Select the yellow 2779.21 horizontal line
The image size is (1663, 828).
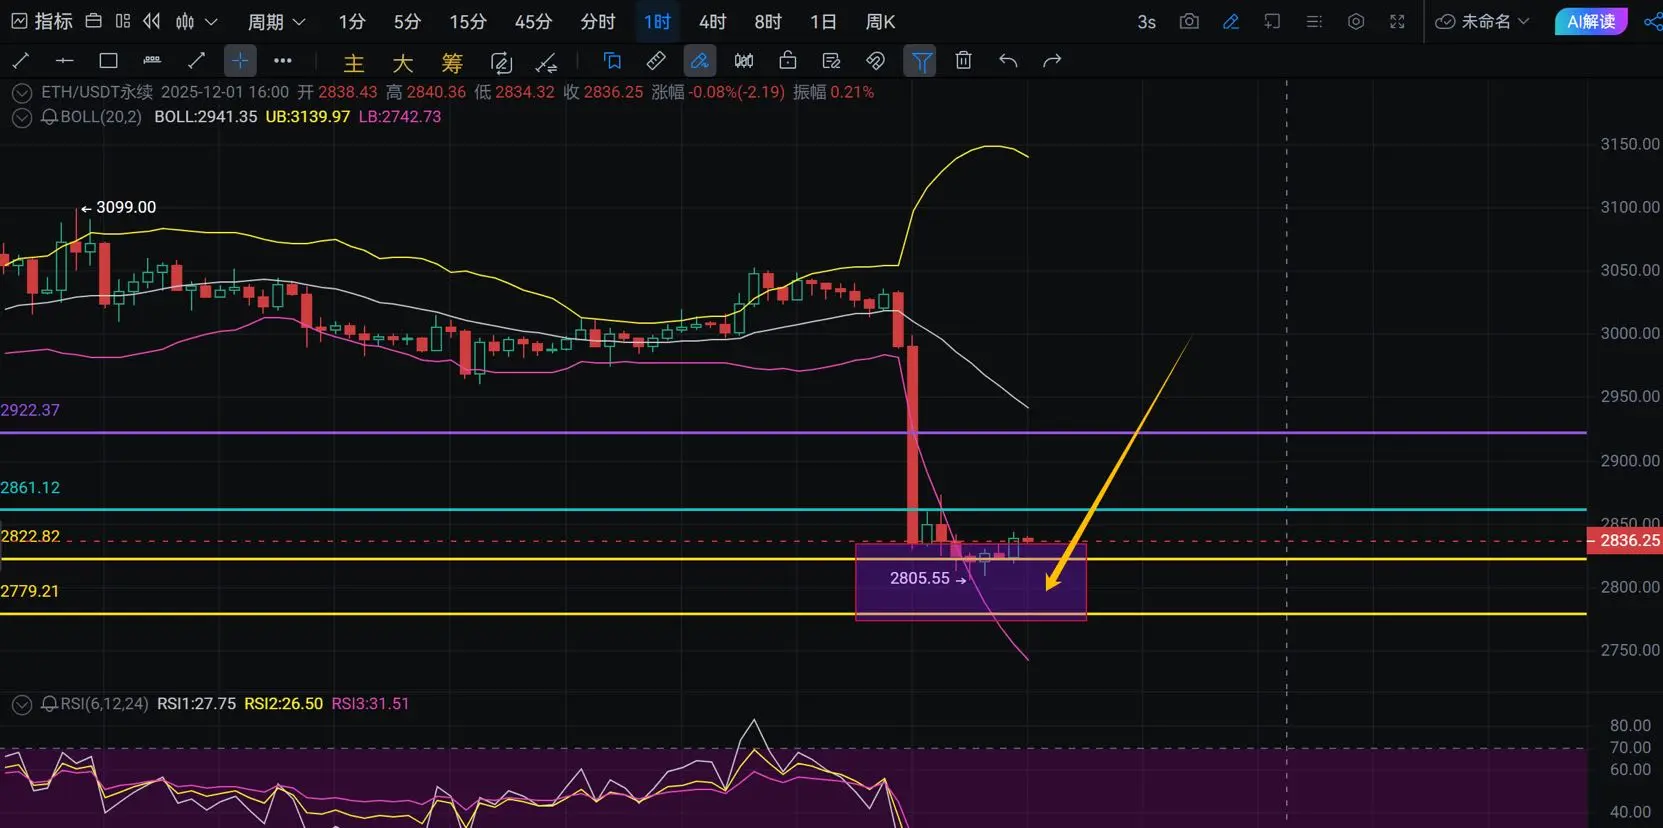tap(793, 614)
